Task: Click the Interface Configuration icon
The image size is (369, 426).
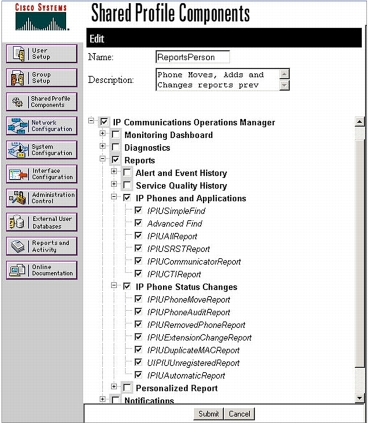Action: tap(18, 174)
